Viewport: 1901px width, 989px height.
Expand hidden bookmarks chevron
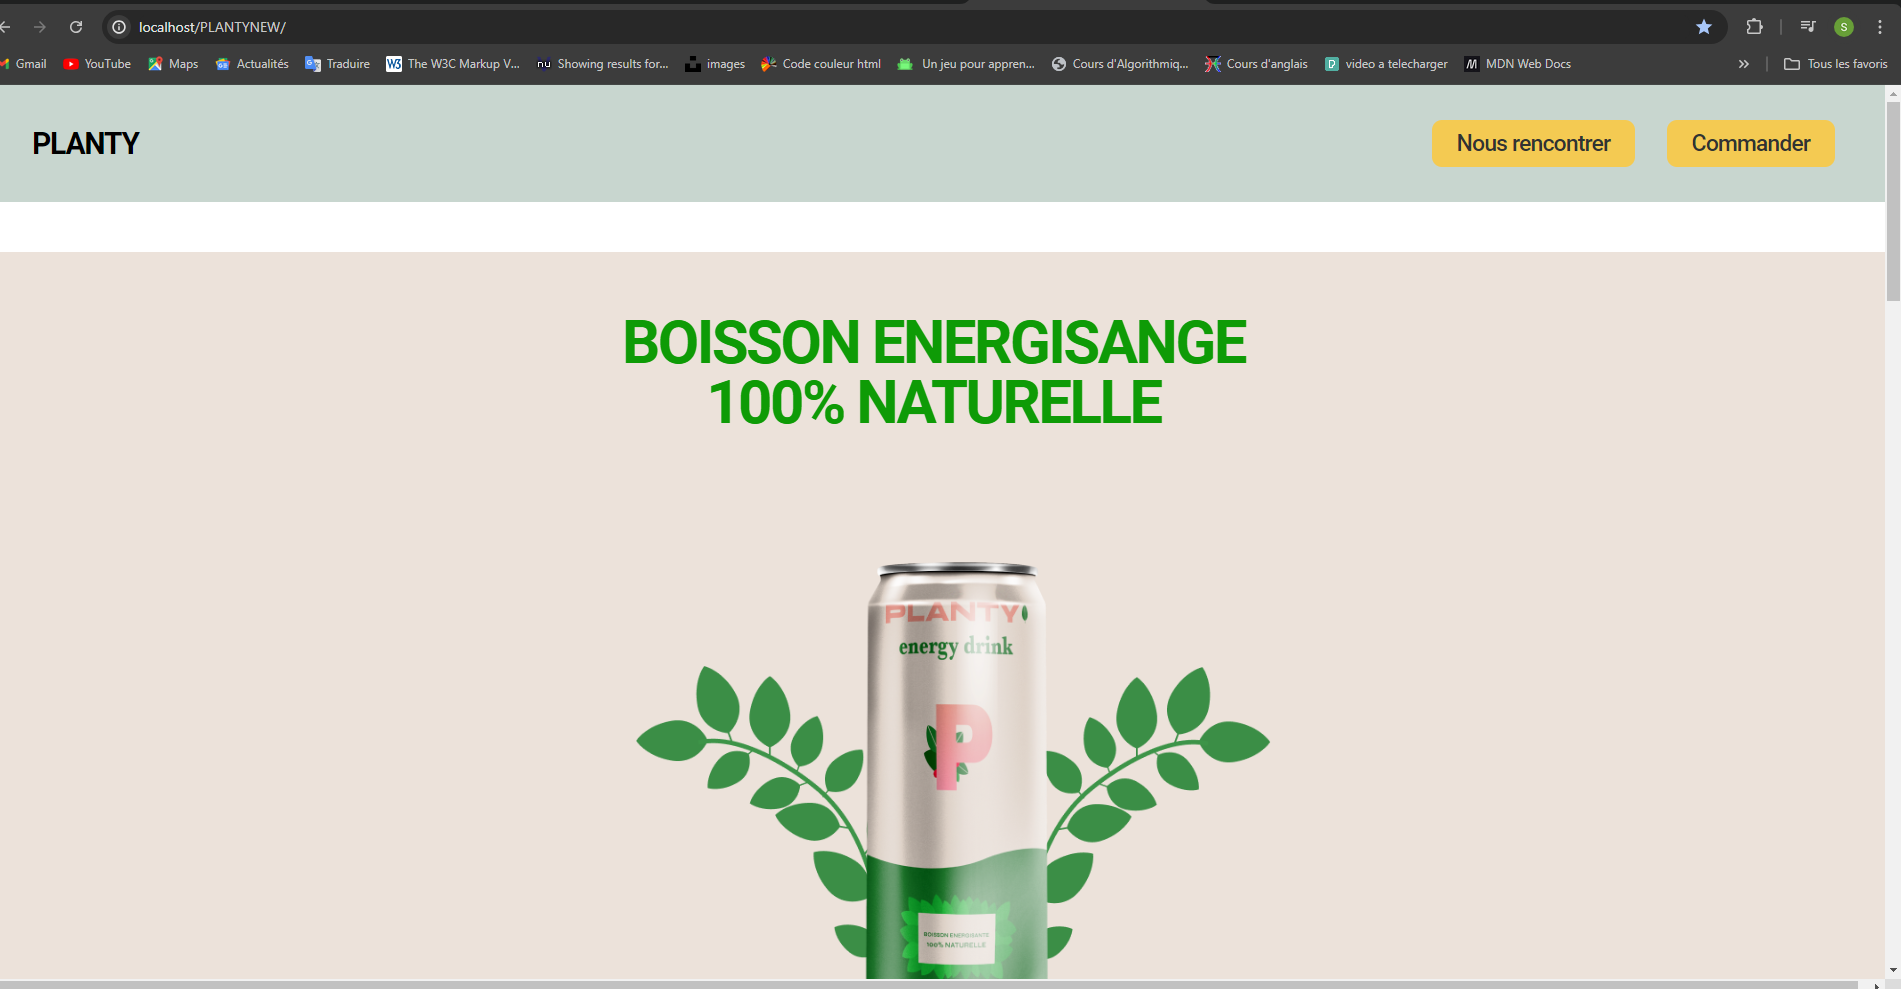[x=1743, y=64]
